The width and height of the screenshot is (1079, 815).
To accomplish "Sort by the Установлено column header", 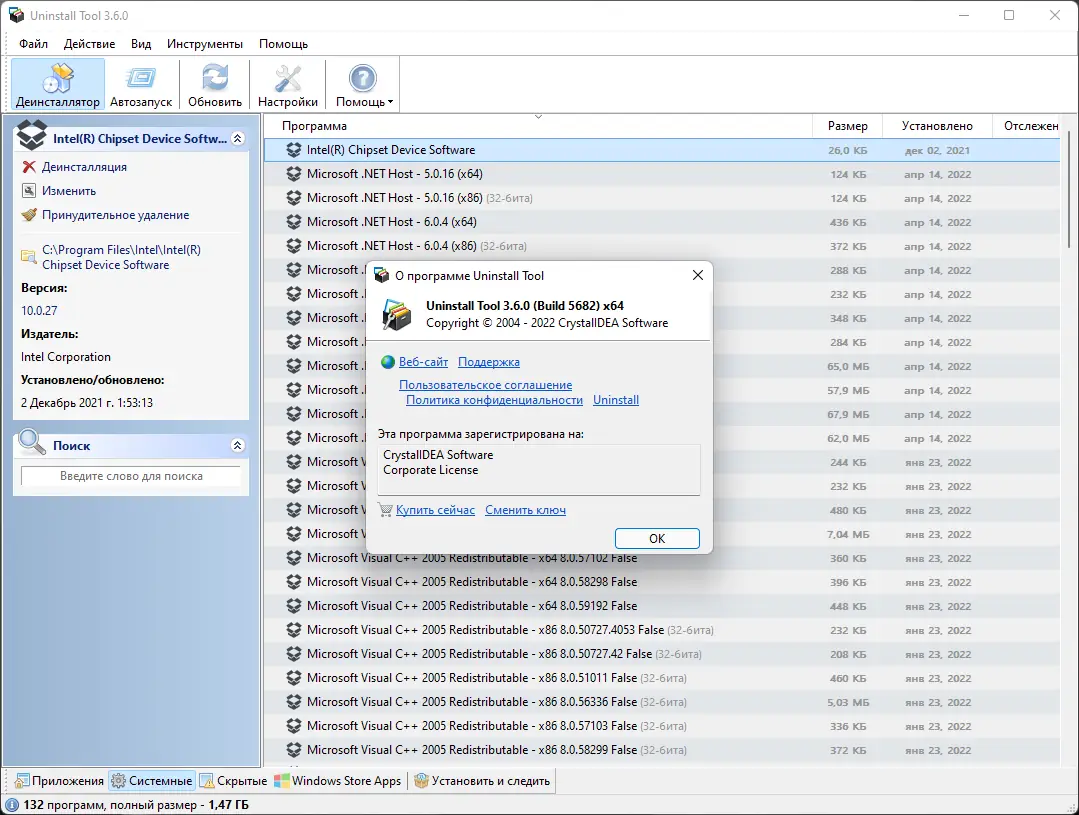I will (x=937, y=126).
